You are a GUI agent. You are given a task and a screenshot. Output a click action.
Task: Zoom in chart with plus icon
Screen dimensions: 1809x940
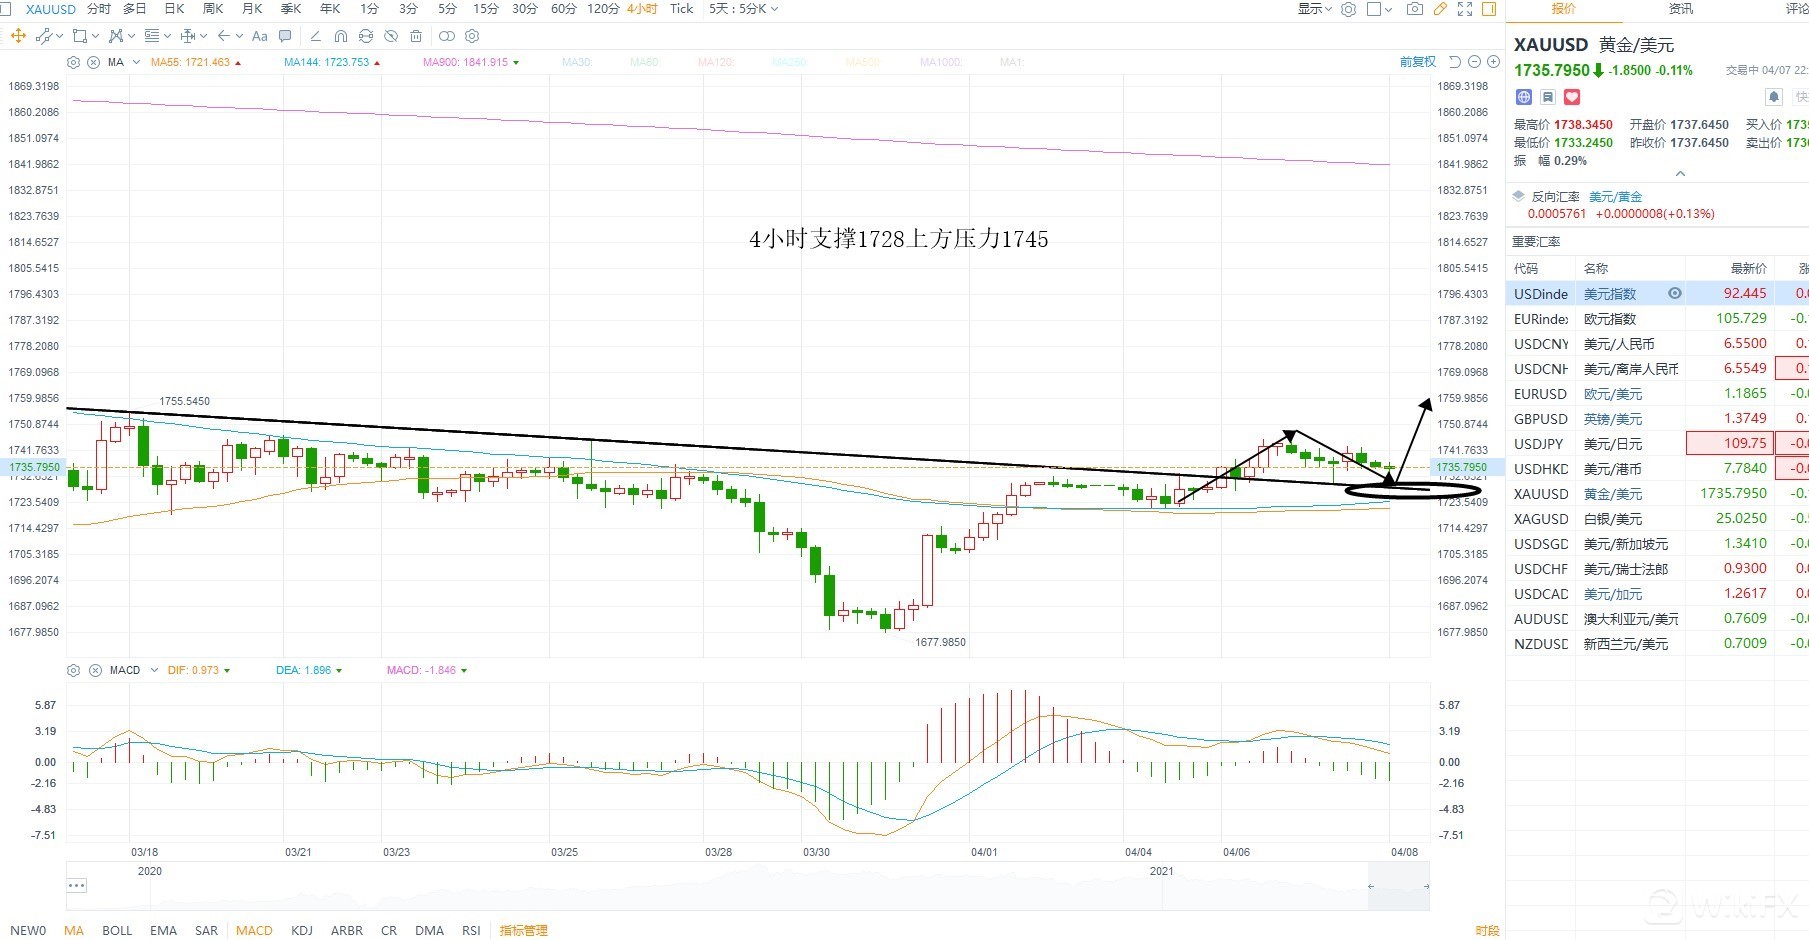pyautogui.click(x=1493, y=62)
